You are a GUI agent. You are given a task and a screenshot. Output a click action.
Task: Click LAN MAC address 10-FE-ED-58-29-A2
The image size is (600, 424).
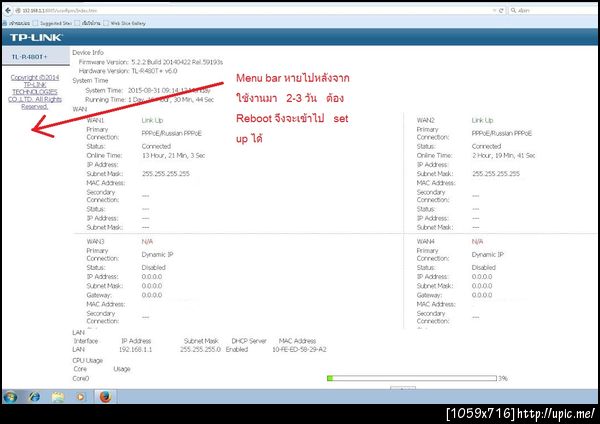coord(299,349)
